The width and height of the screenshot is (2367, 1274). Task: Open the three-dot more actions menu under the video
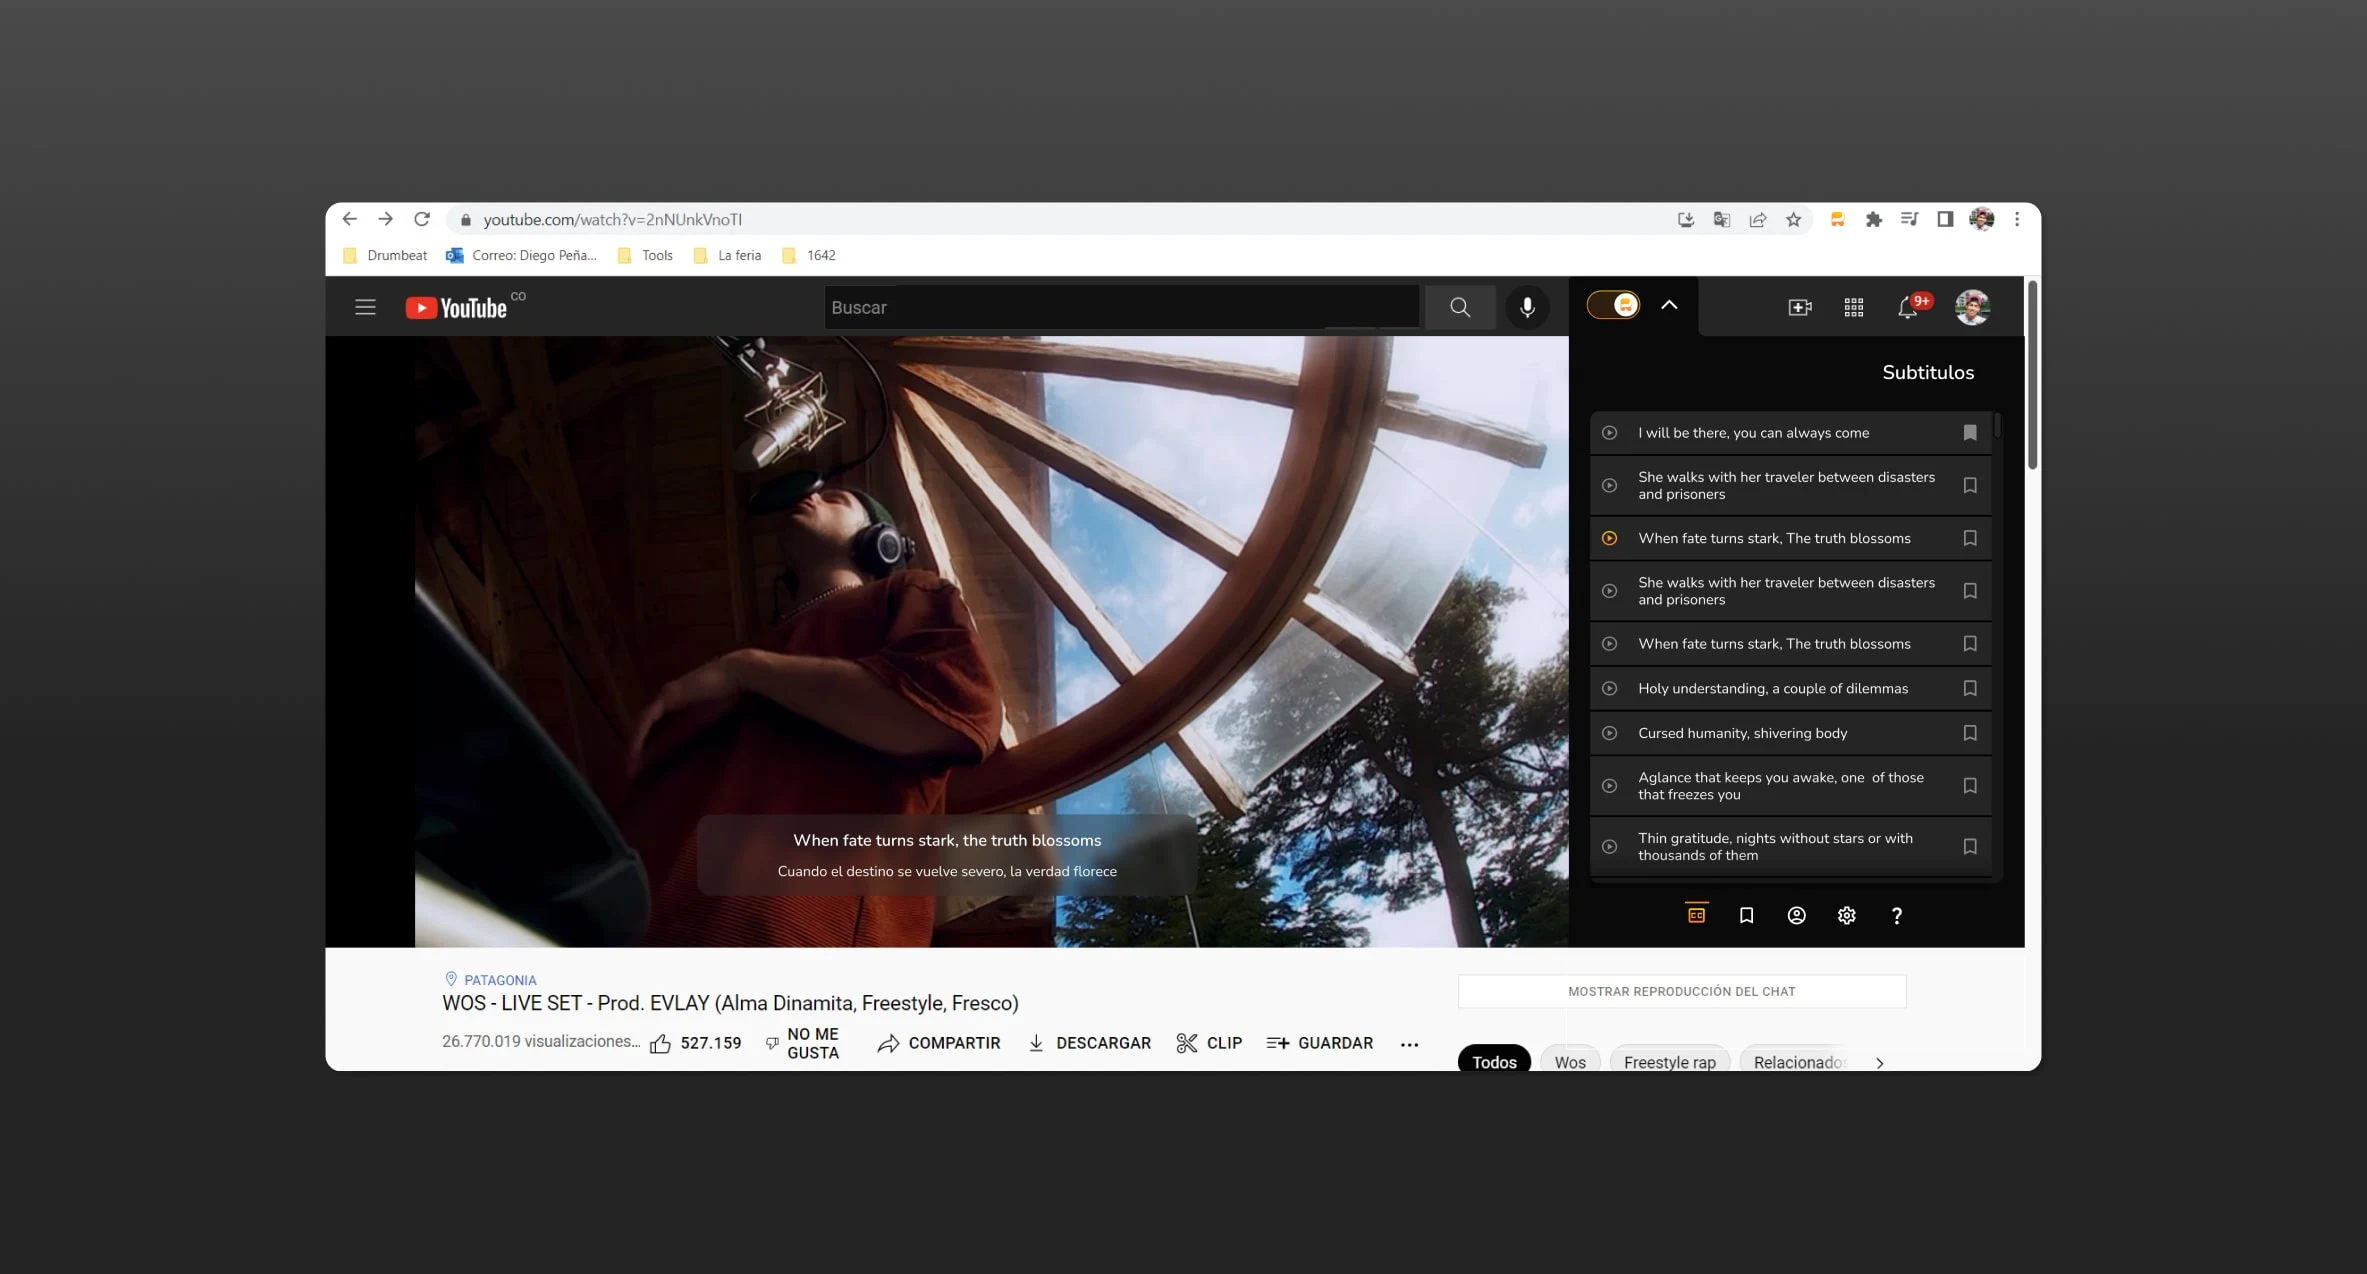1410,1044
